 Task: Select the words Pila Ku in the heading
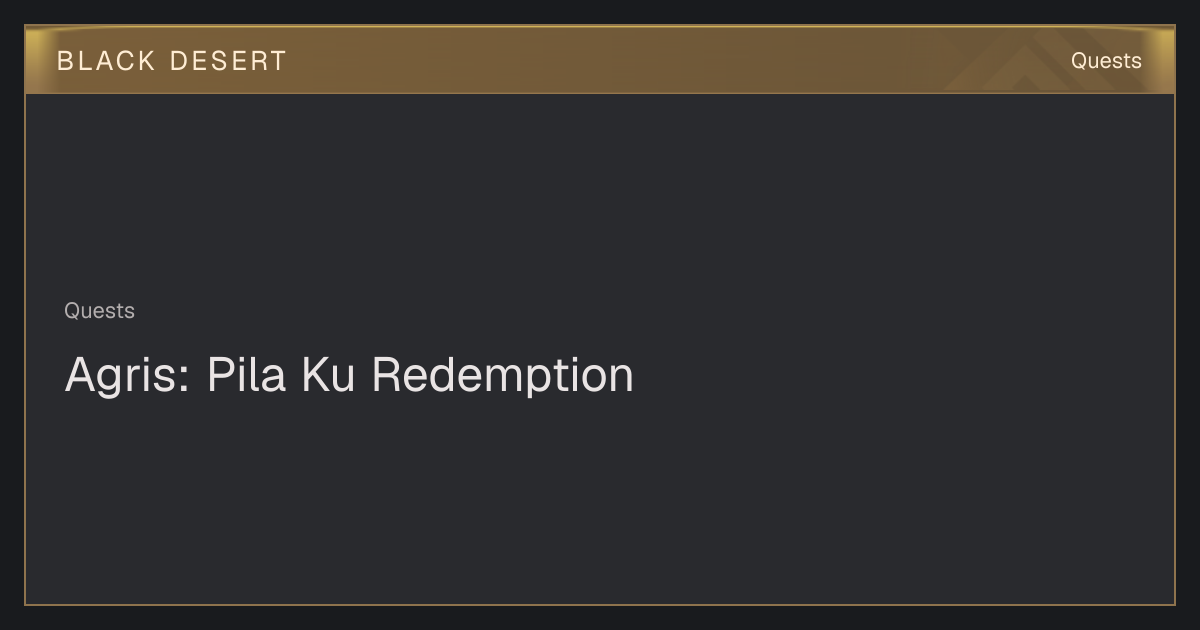[x=281, y=375]
